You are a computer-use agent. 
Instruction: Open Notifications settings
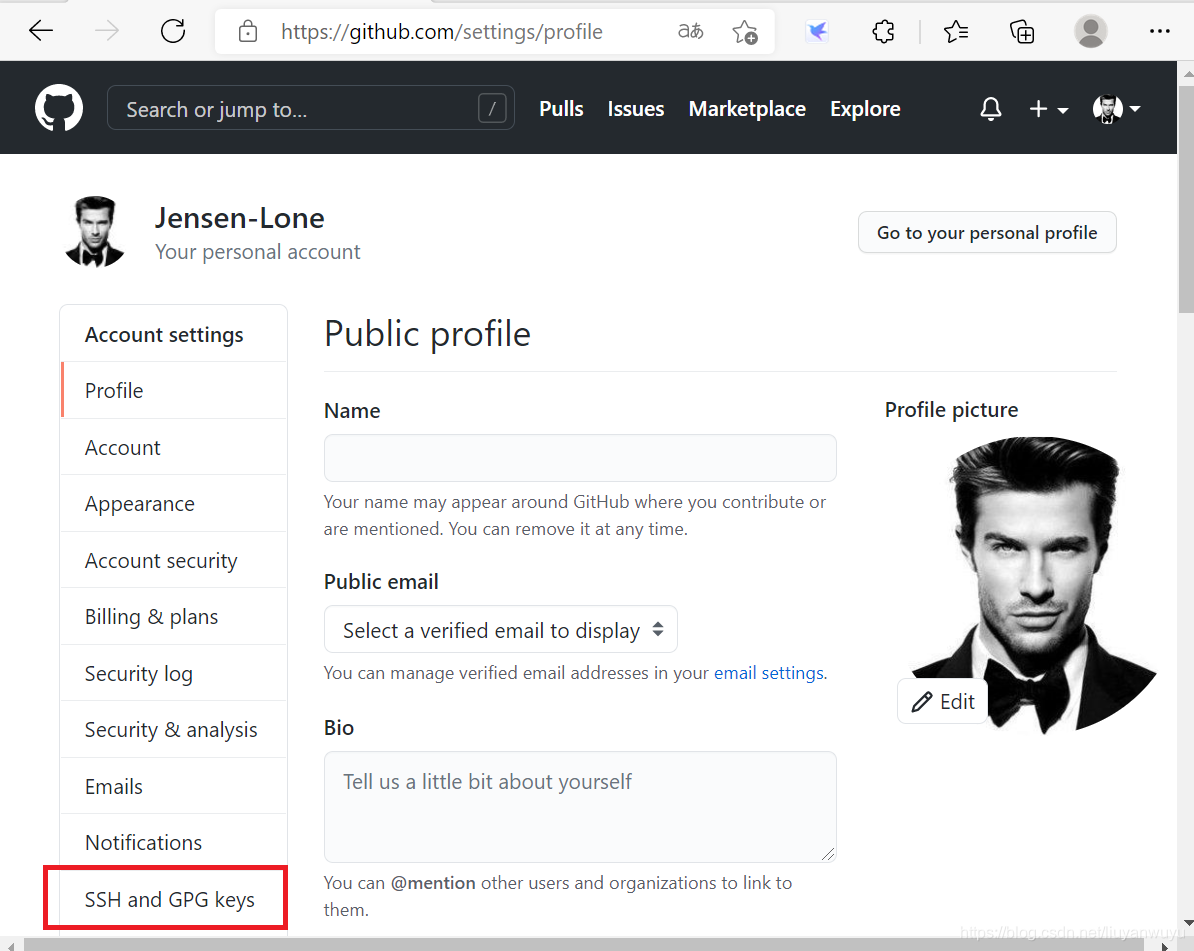174,843
